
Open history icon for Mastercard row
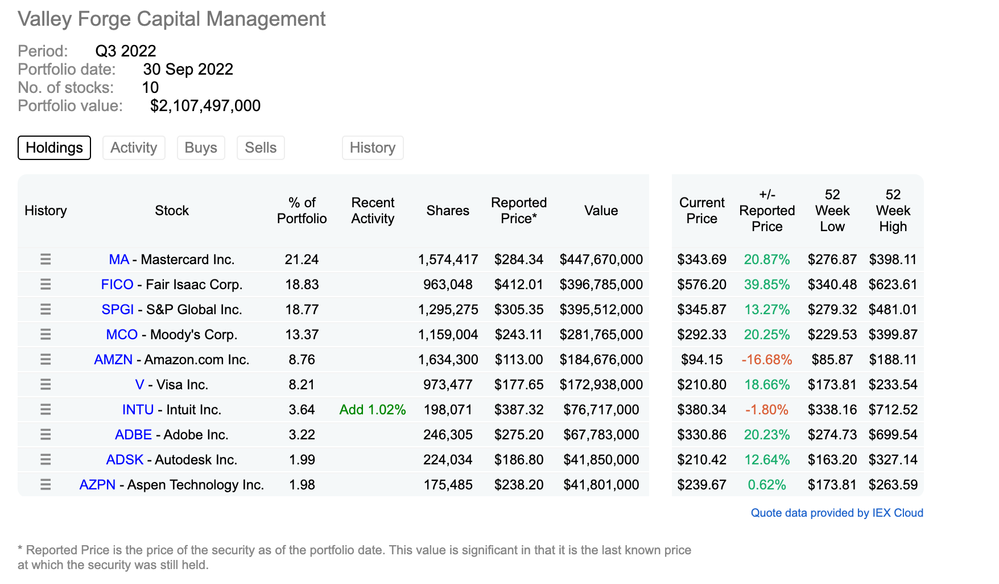pos(45,259)
